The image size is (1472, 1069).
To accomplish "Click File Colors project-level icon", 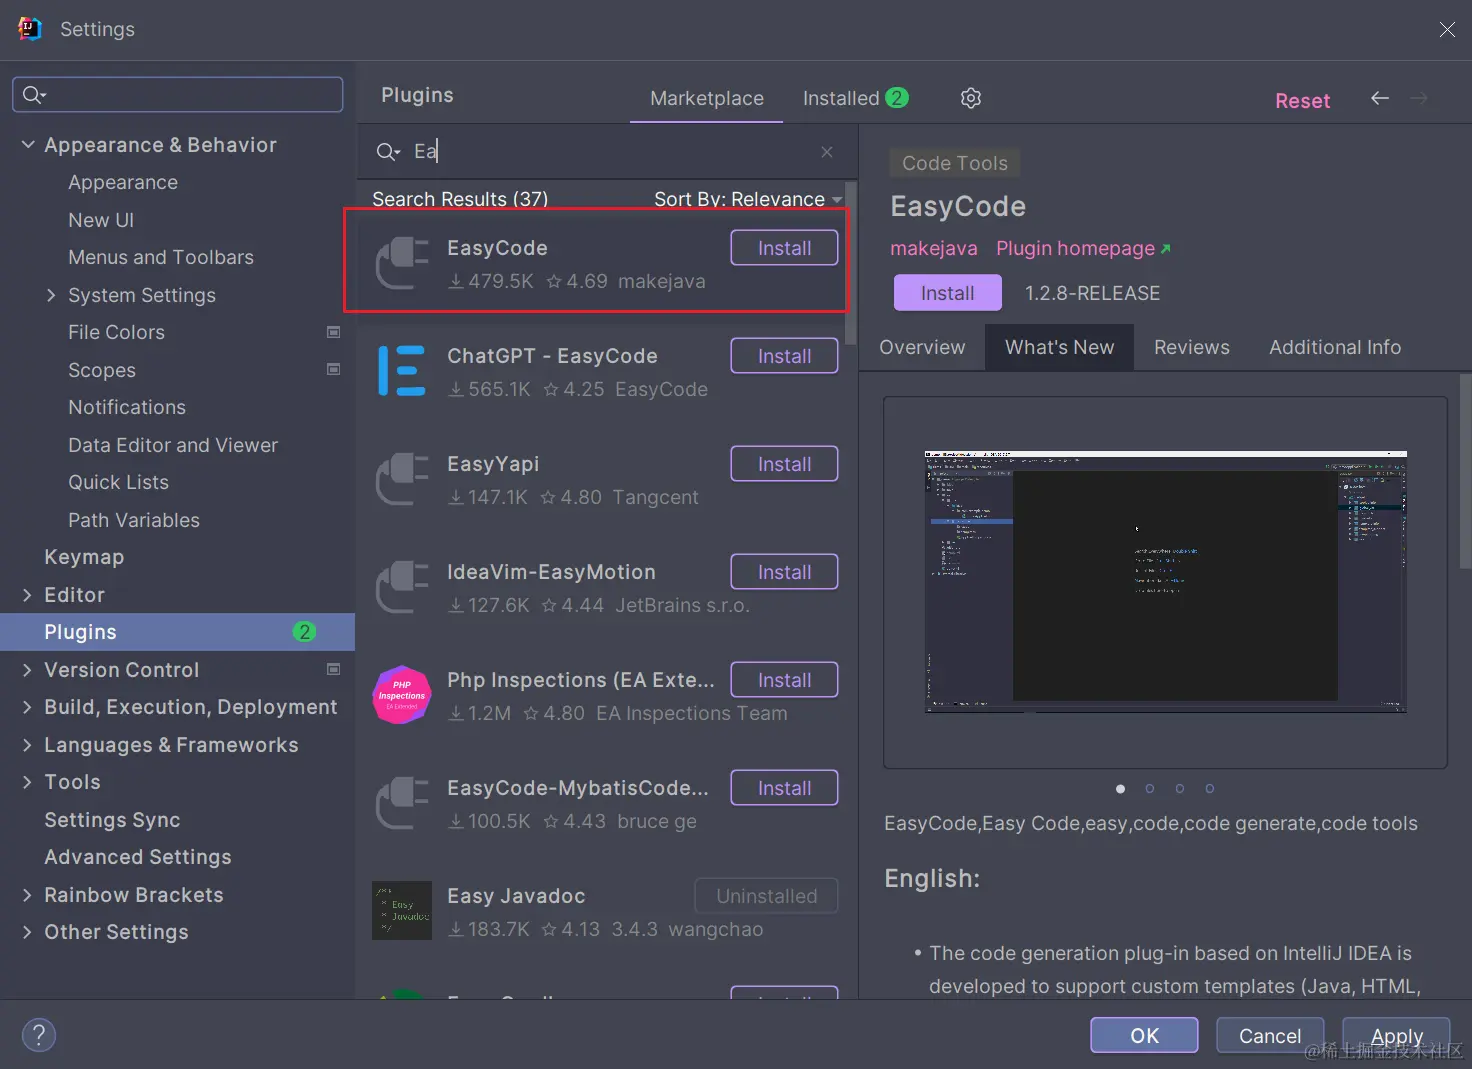I will 334,332.
